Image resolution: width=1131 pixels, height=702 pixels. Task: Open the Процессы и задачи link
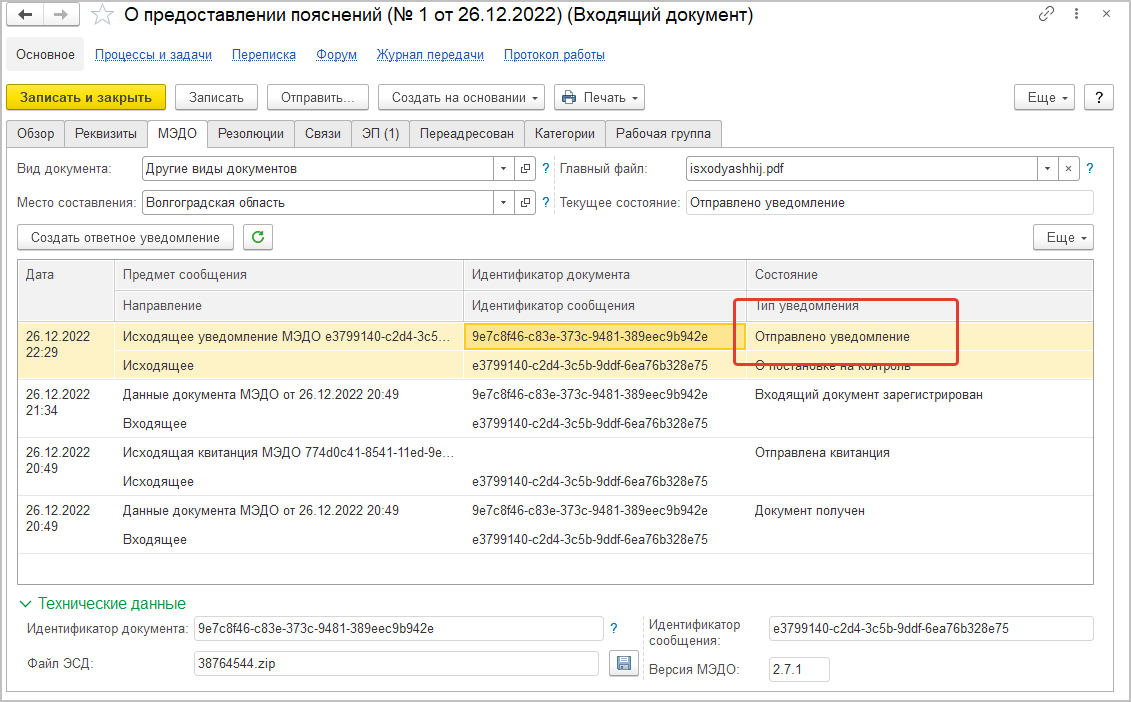tap(153, 55)
